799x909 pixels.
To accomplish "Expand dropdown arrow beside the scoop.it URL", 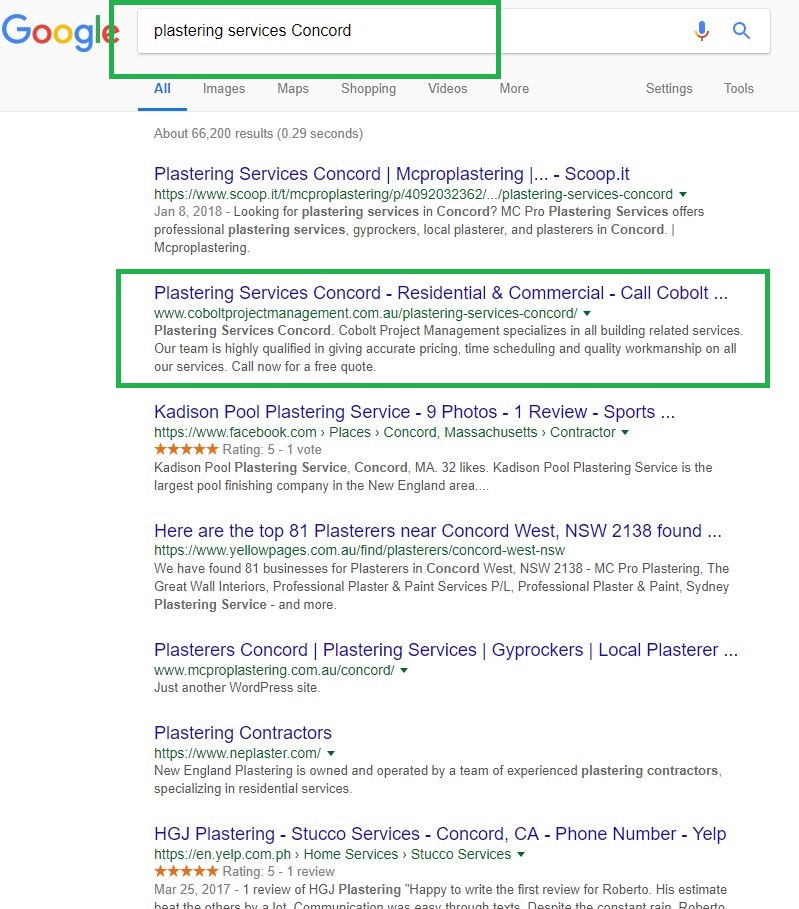I will [683, 194].
